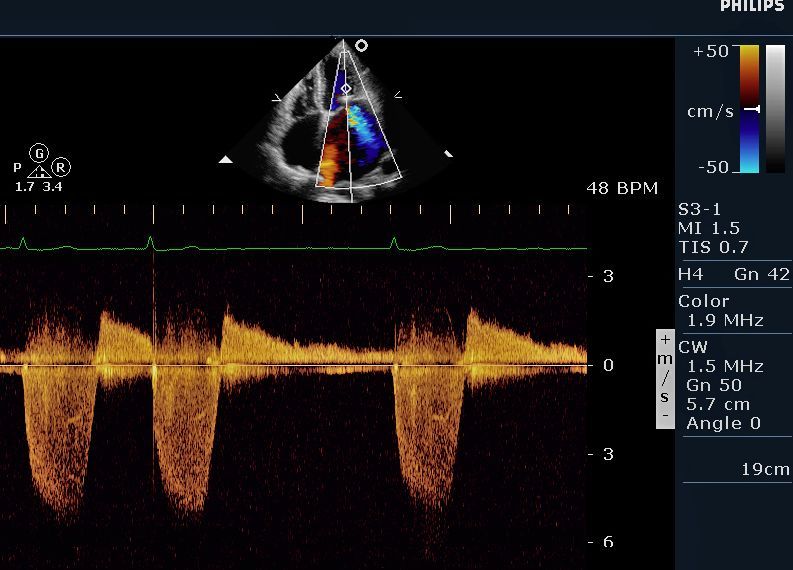Image resolution: width=793 pixels, height=570 pixels.
Task: Click the m/s velocity units box
Action: click(x=665, y=379)
